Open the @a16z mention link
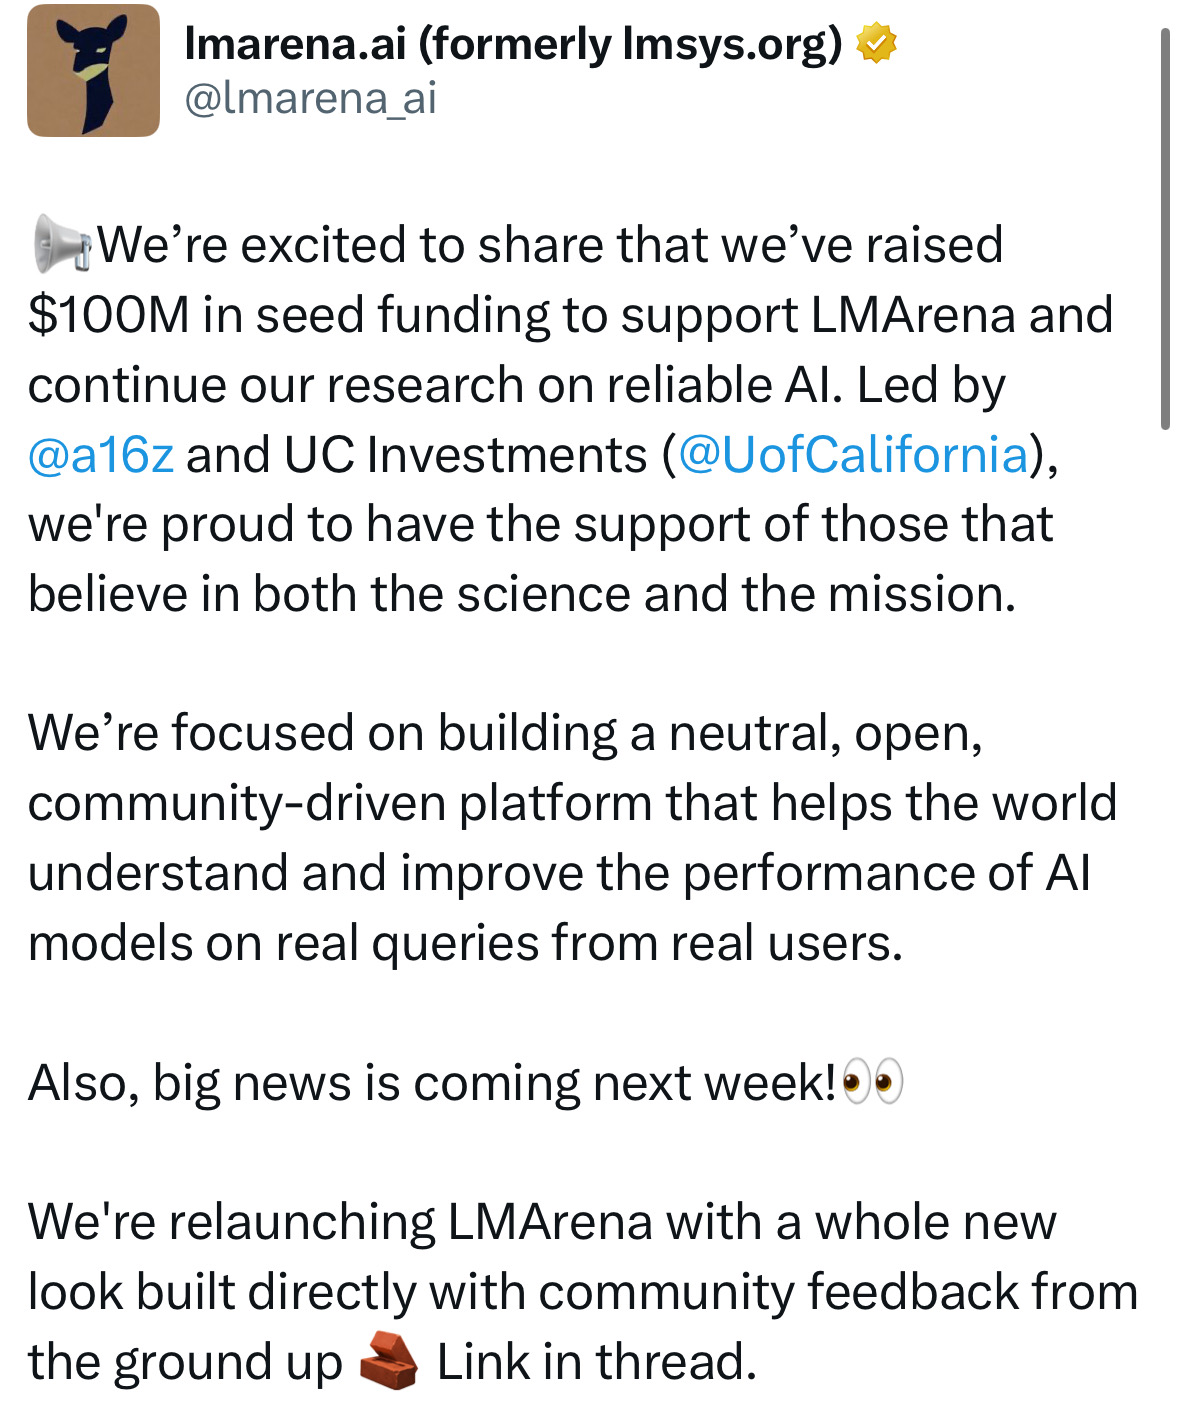The image size is (1179, 1414). tap(101, 455)
